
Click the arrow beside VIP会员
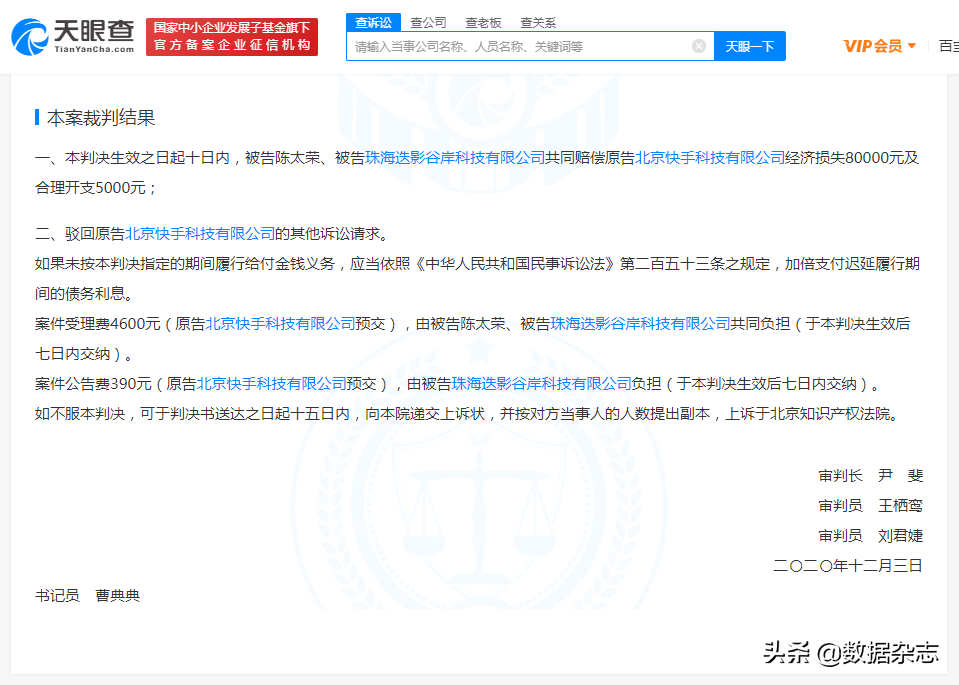[912, 46]
